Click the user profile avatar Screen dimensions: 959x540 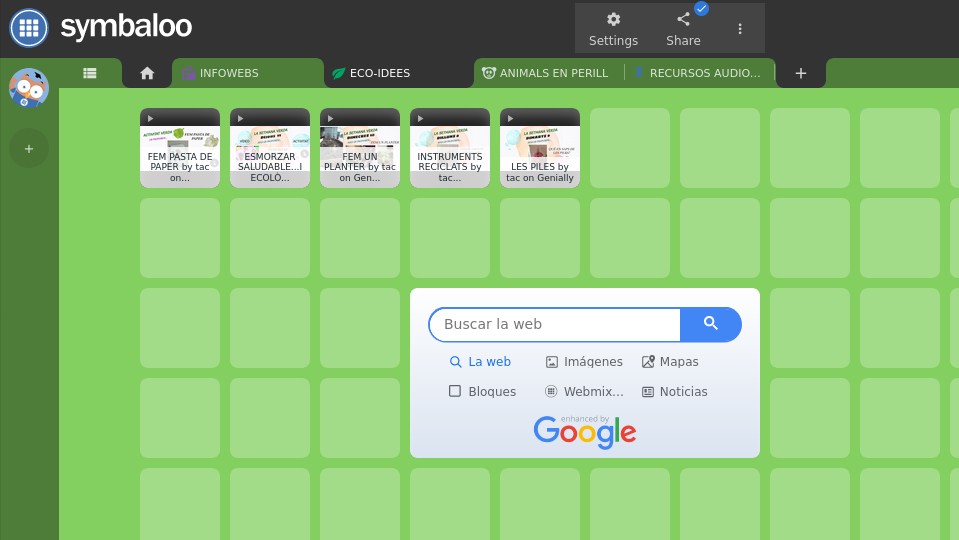pos(29,89)
